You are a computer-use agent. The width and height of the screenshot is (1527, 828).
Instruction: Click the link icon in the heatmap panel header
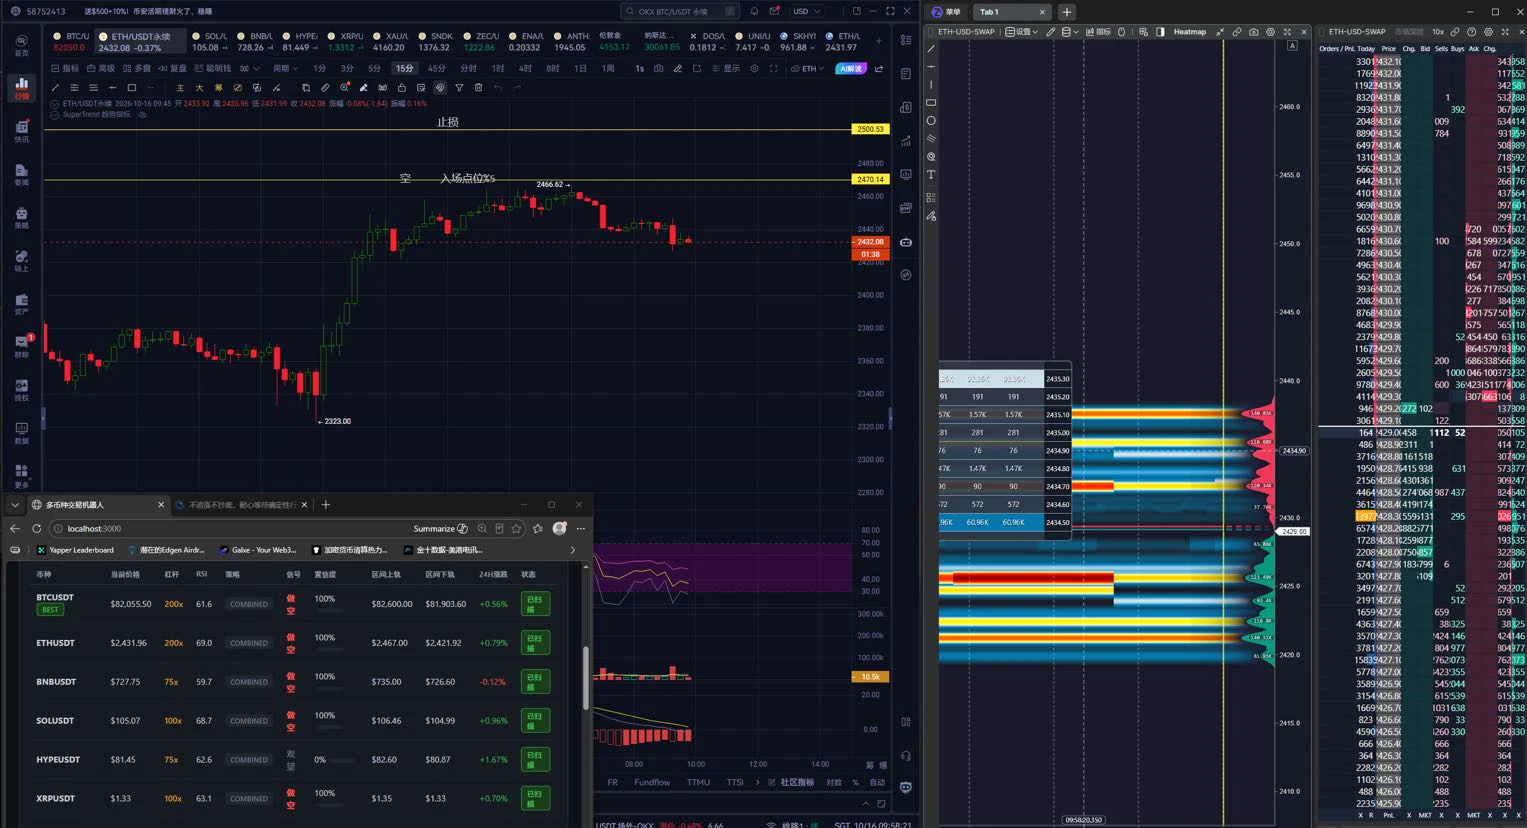[1237, 32]
